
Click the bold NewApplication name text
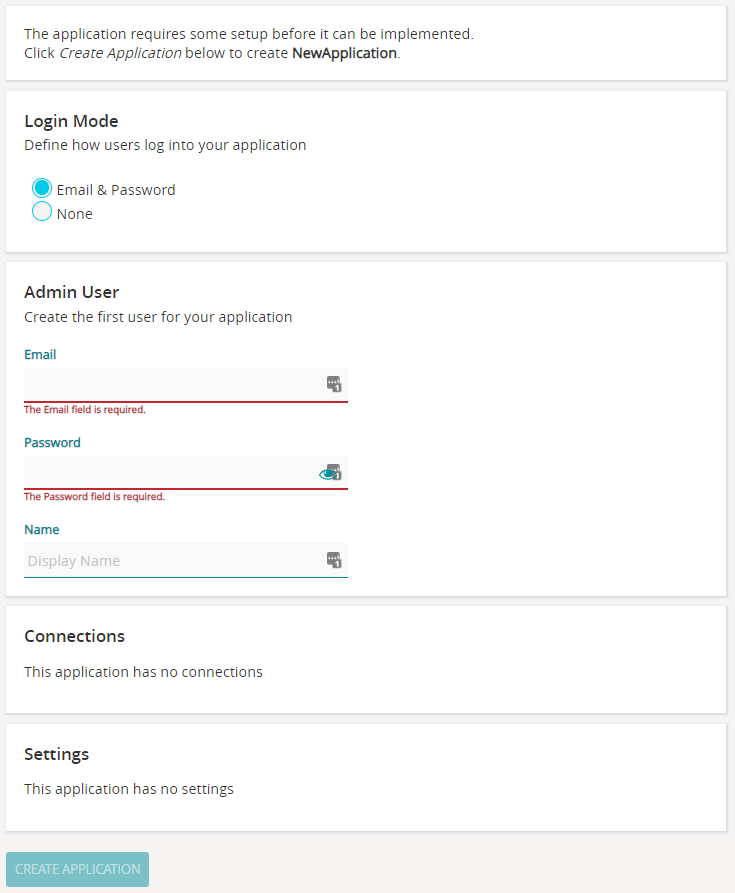(x=344, y=53)
